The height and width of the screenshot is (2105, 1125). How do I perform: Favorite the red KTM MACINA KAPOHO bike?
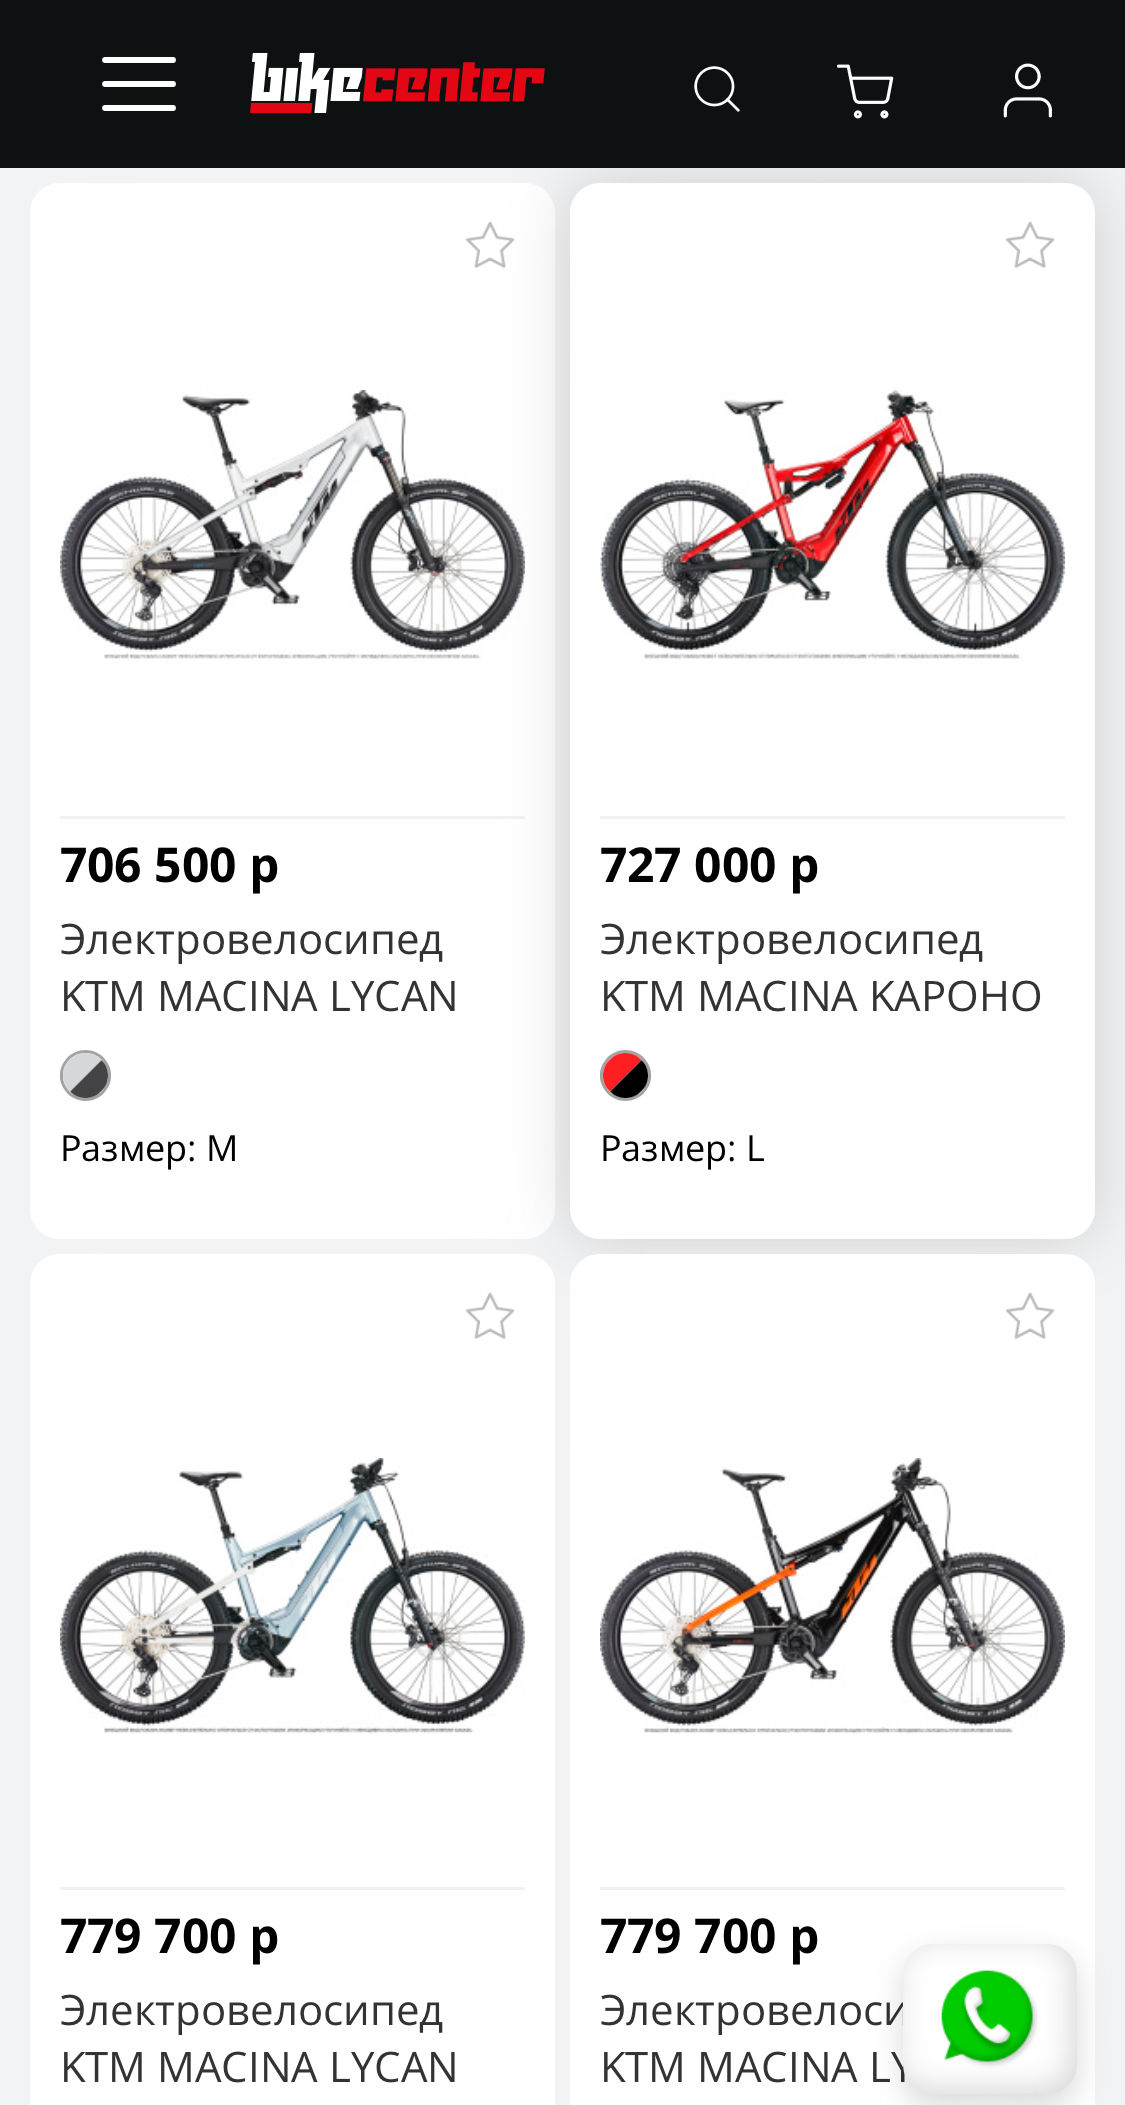pos(1030,246)
